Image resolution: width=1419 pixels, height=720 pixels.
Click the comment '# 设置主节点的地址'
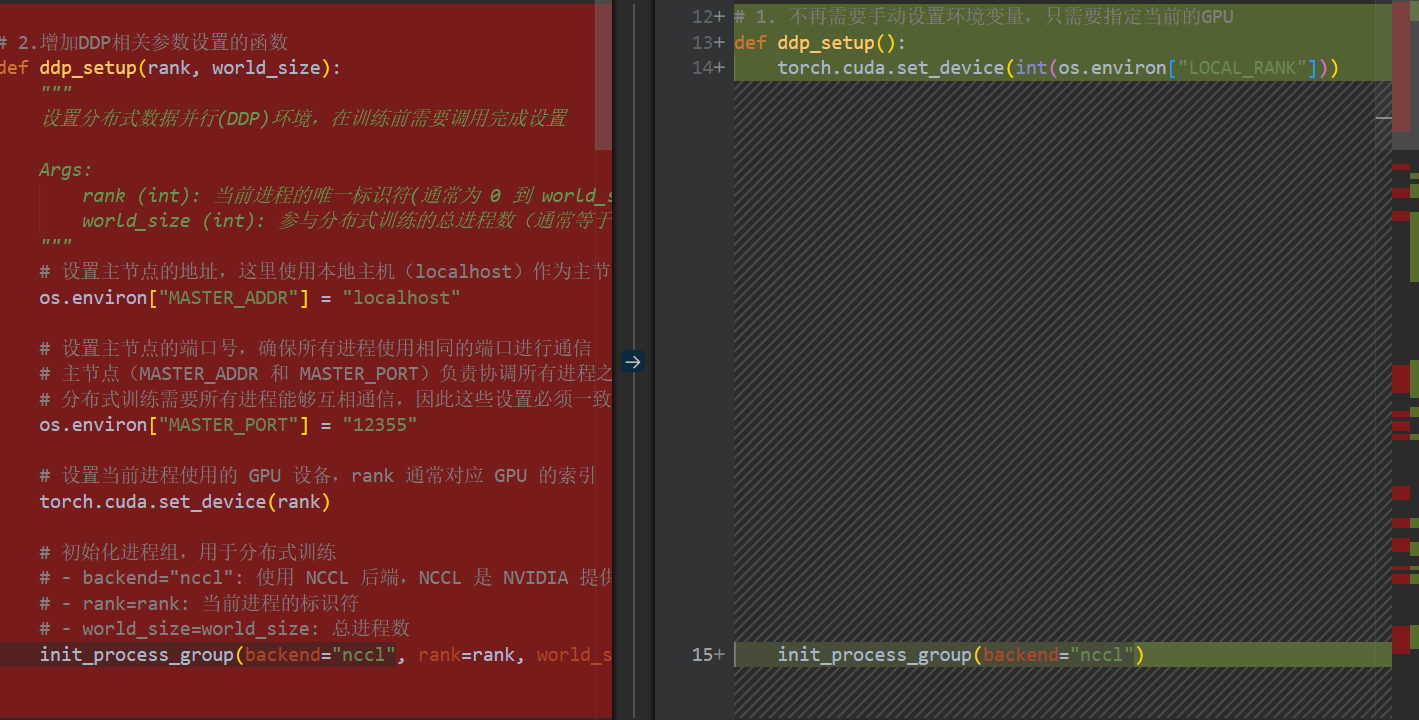pyautogui.click(x=325, y=272)
